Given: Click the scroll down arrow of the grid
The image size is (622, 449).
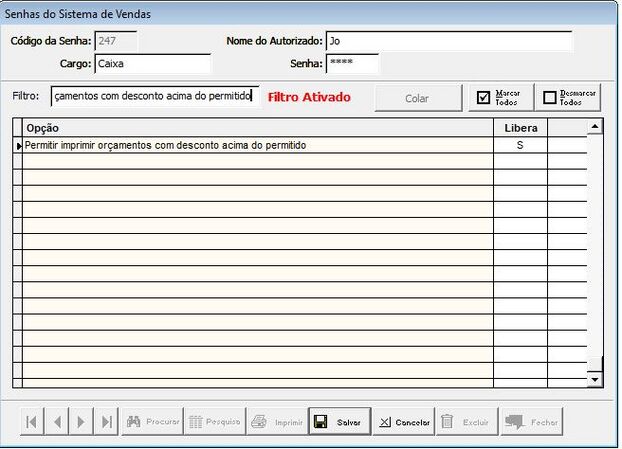Looking at the screenshot, I should coord(595,380).
